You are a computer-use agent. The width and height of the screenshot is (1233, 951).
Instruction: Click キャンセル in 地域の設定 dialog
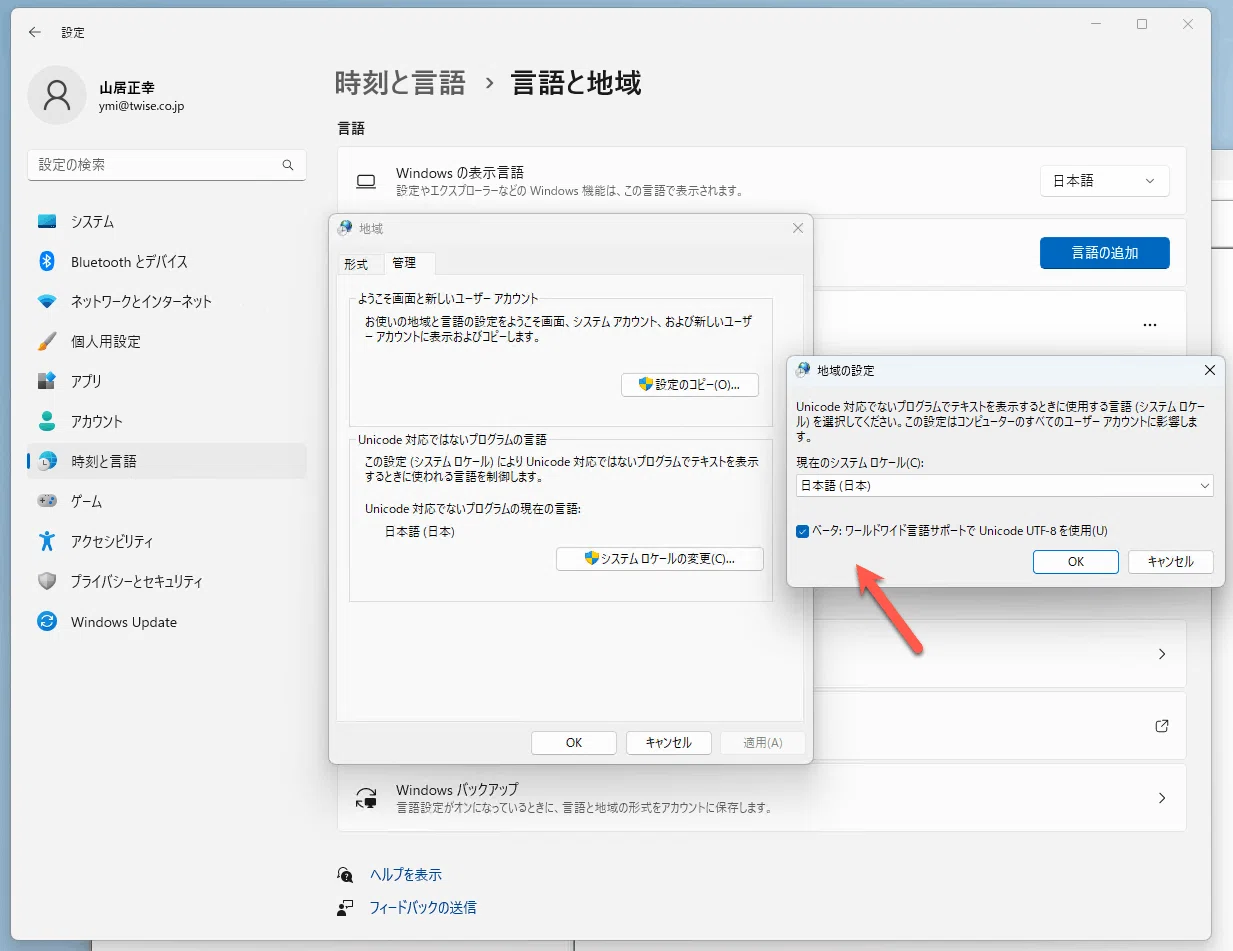(x=1171, y=562)
